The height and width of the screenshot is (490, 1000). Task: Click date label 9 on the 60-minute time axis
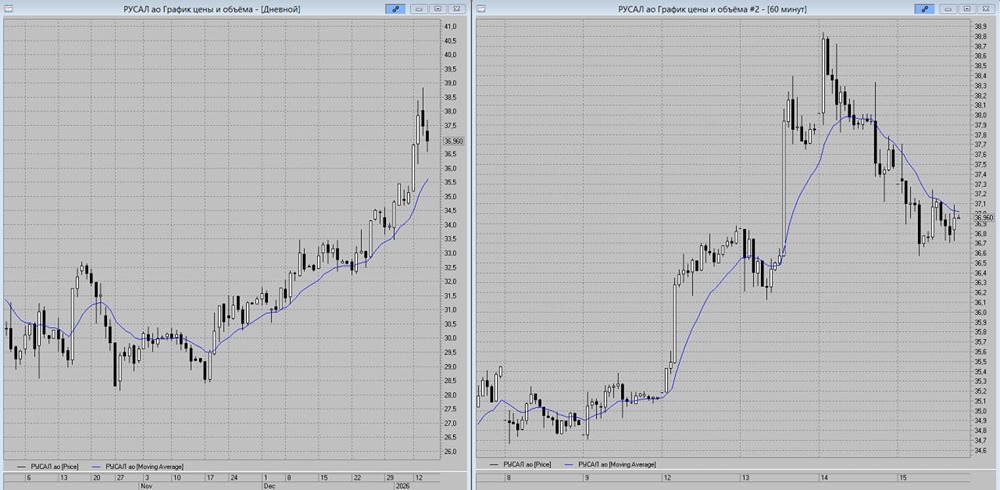point(587,477)
